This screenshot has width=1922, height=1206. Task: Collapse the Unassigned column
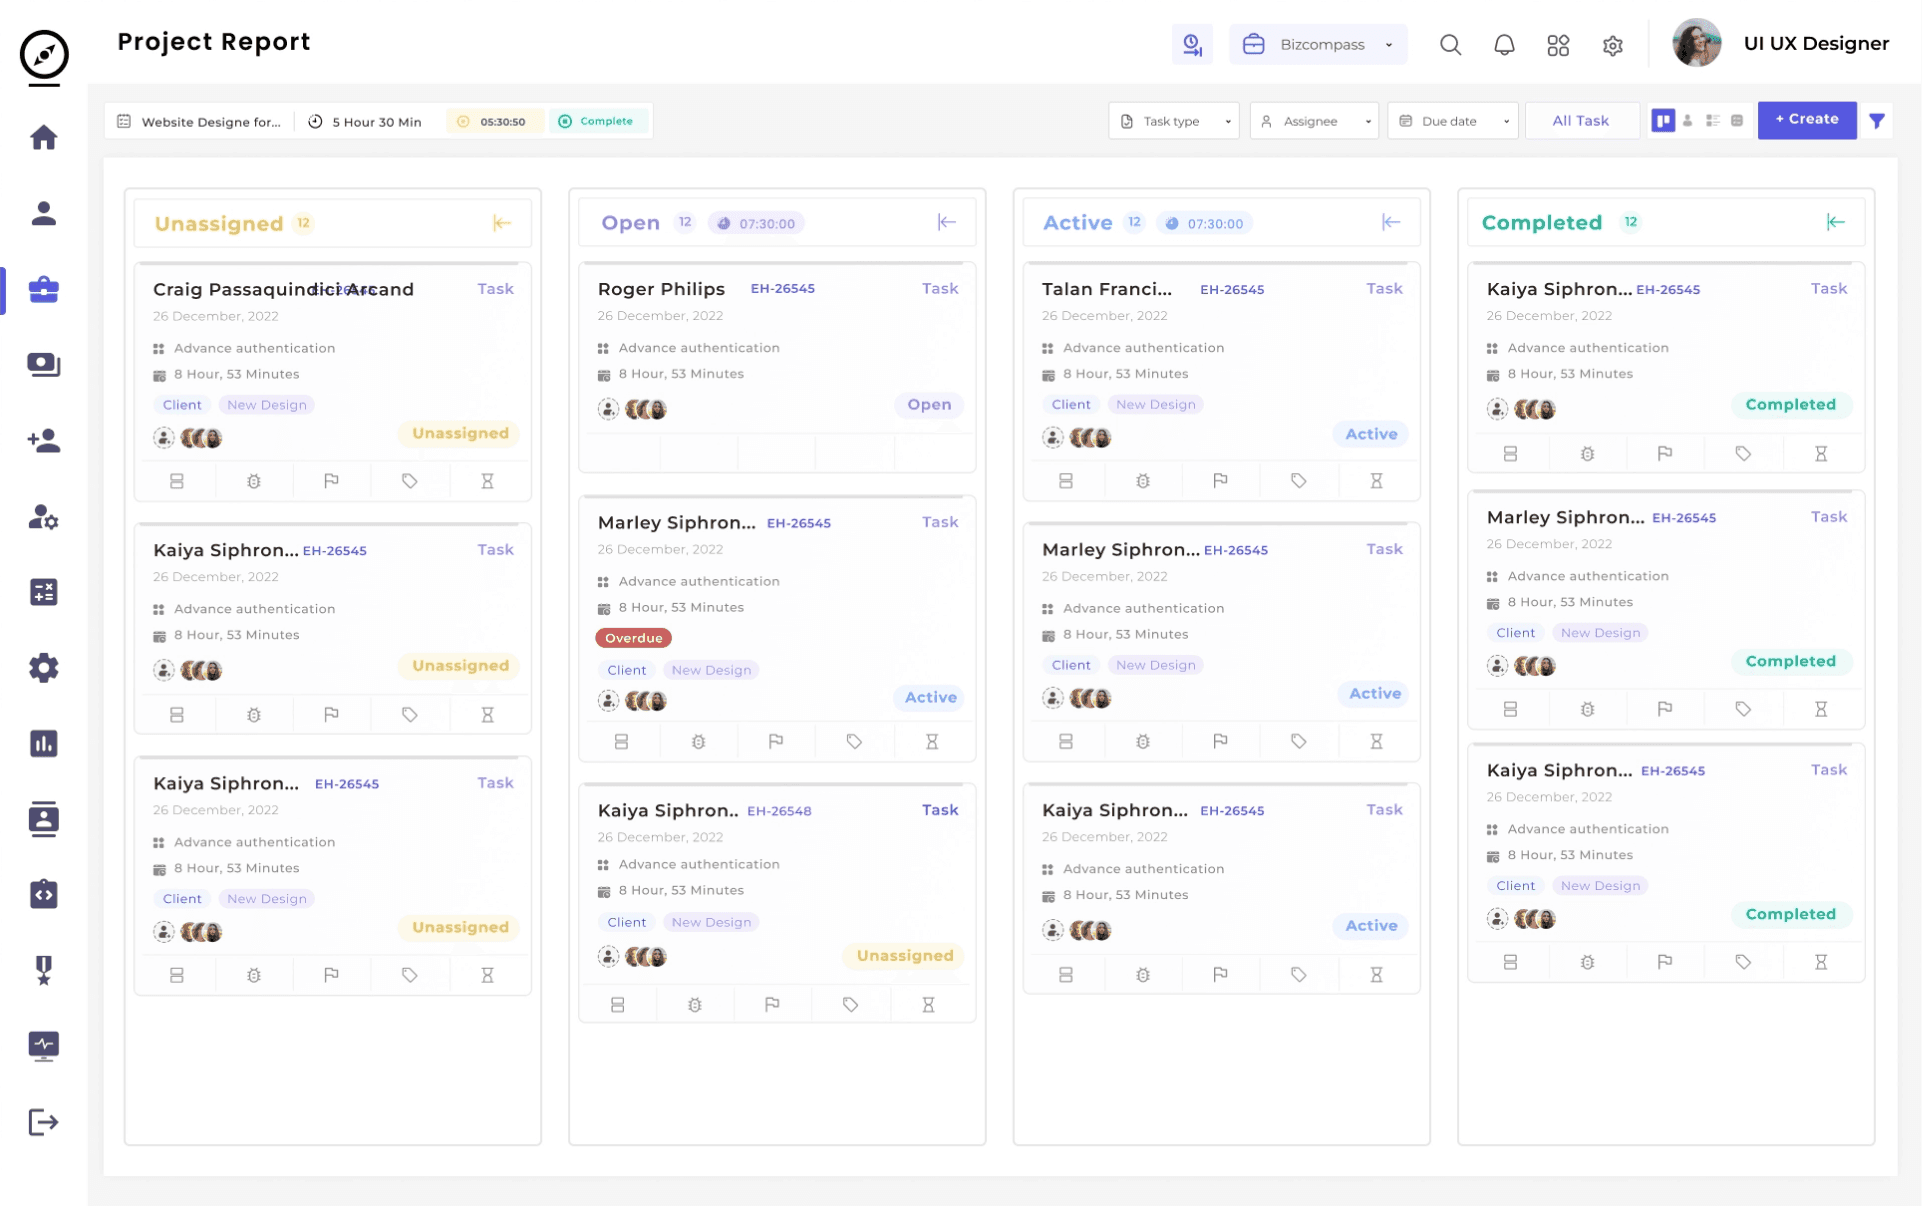502,223
